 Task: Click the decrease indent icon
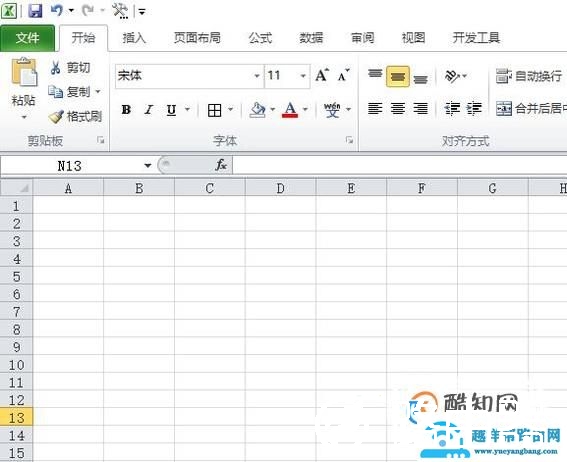452,108
